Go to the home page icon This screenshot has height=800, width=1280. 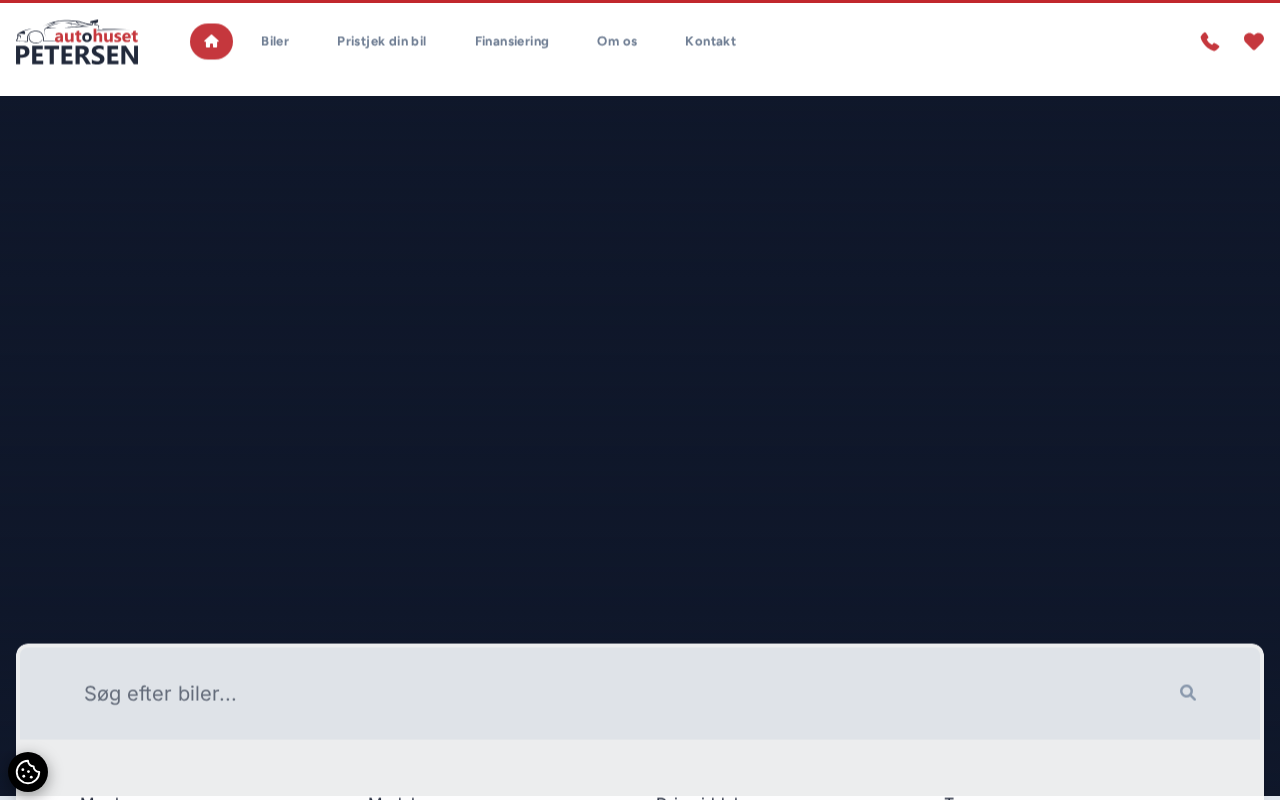point(211,42)
